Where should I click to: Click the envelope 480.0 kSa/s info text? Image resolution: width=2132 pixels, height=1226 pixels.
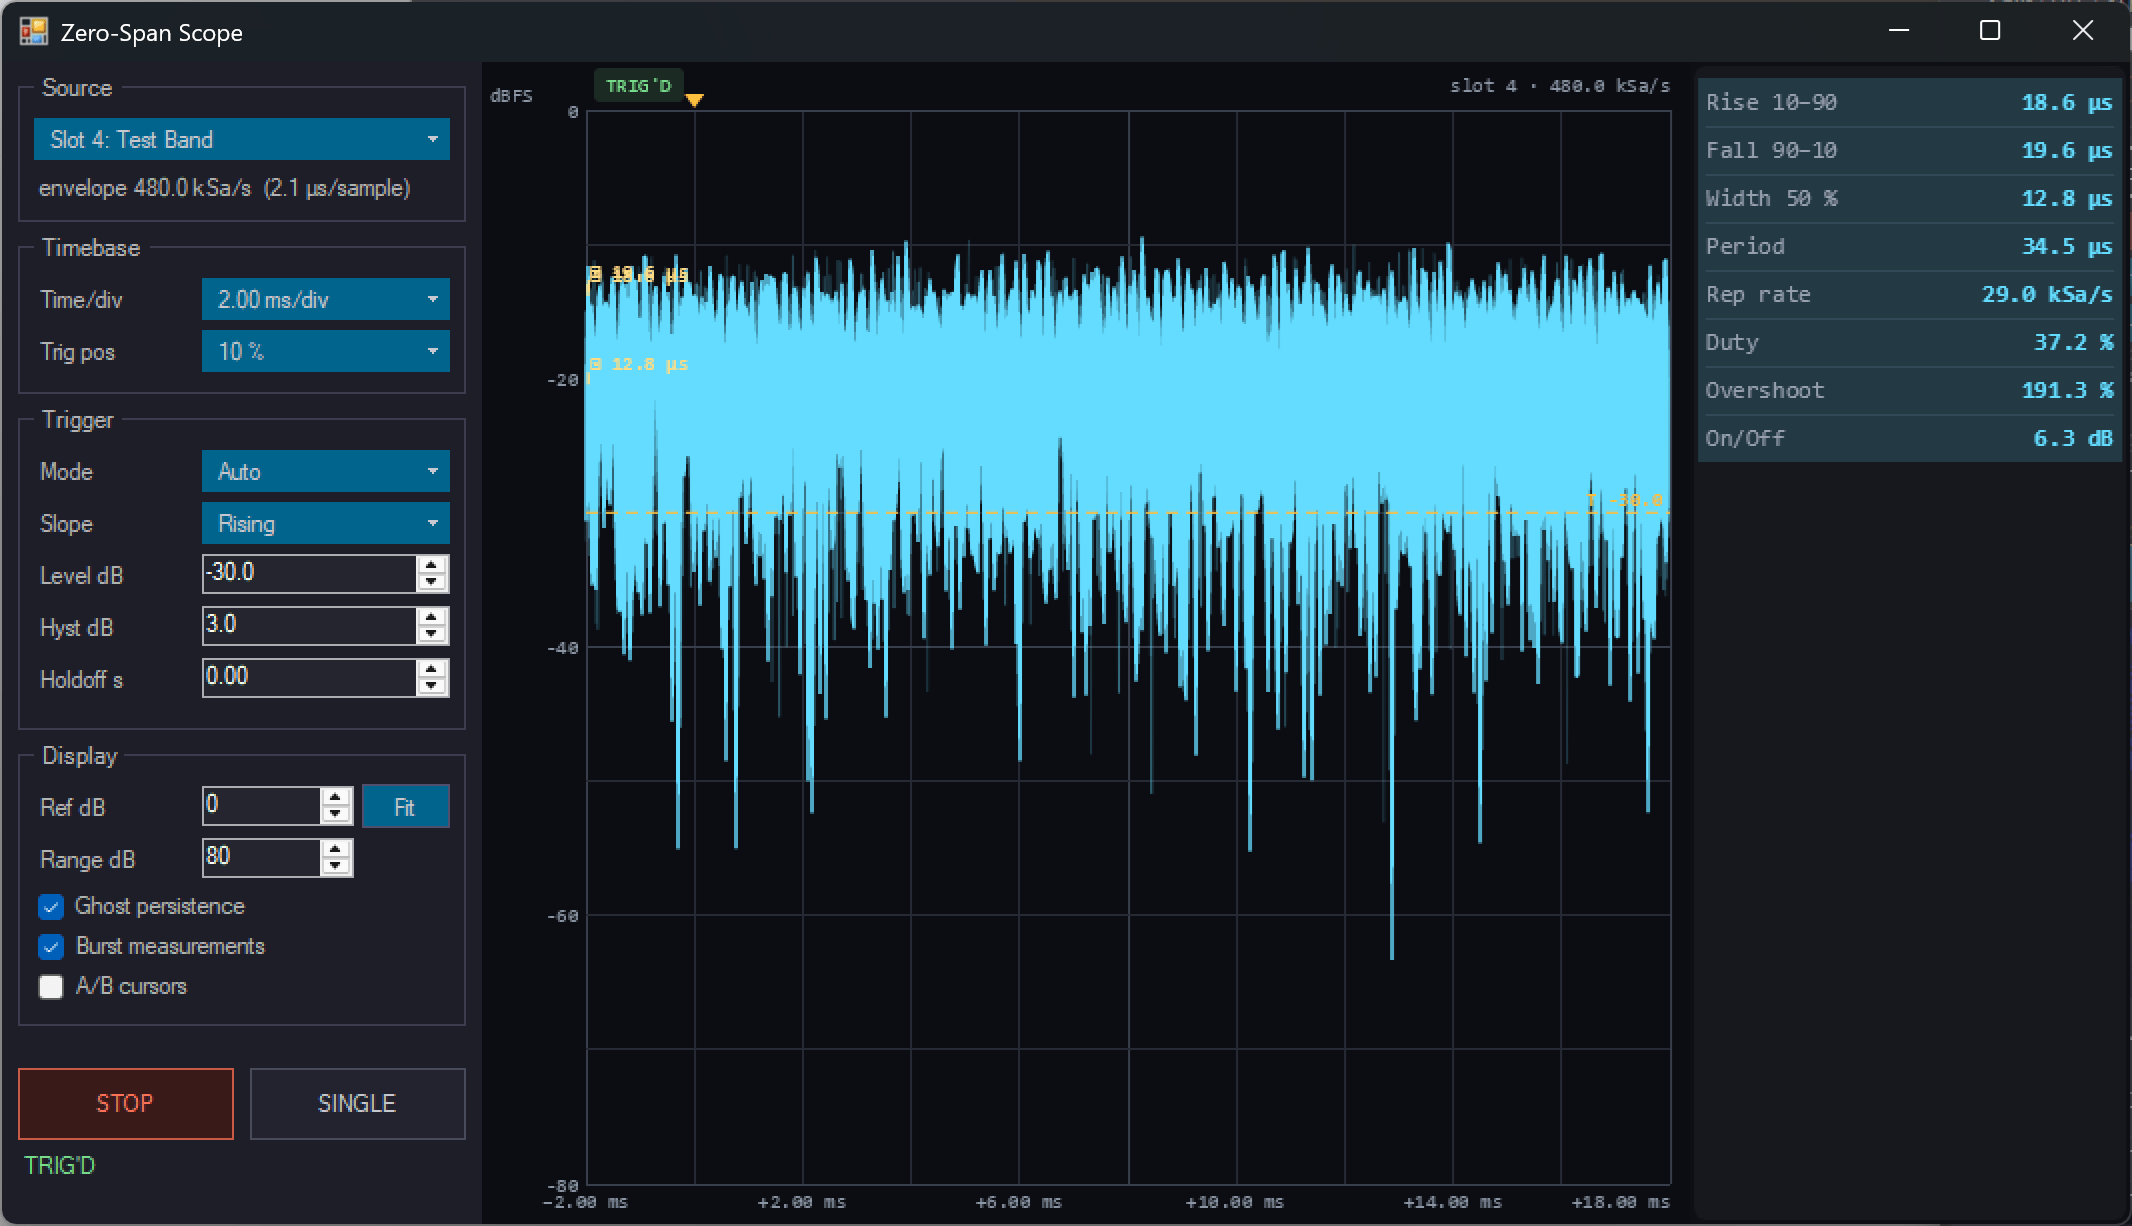click(224, 188)
